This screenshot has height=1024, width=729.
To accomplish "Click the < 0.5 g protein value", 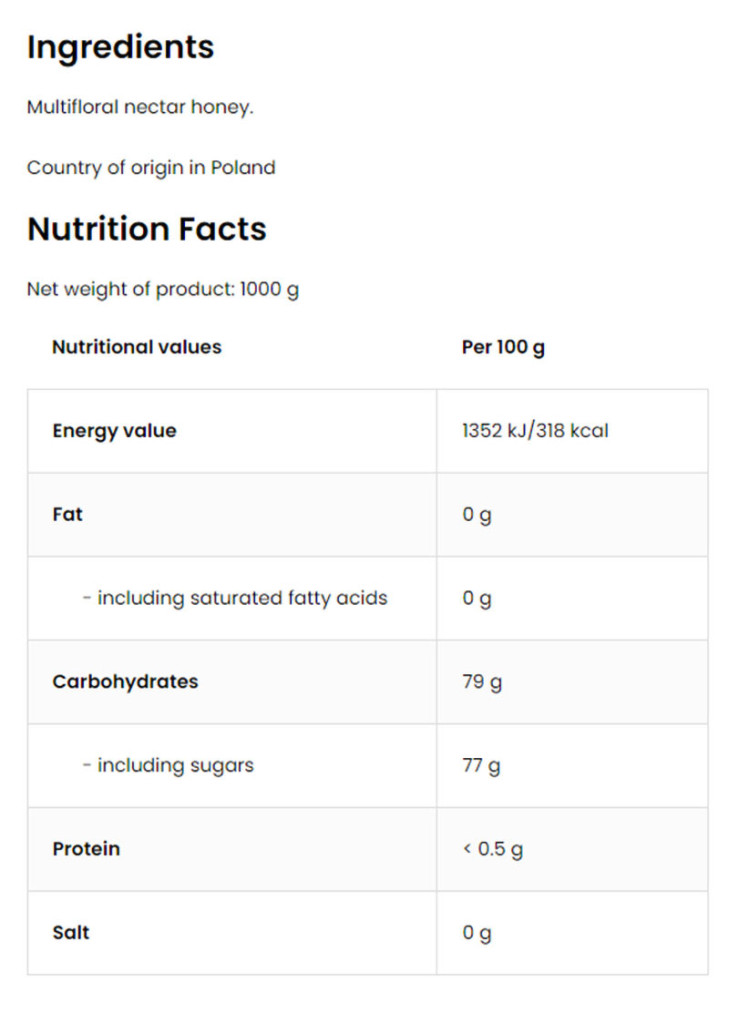I will click(x=493, y=849).
